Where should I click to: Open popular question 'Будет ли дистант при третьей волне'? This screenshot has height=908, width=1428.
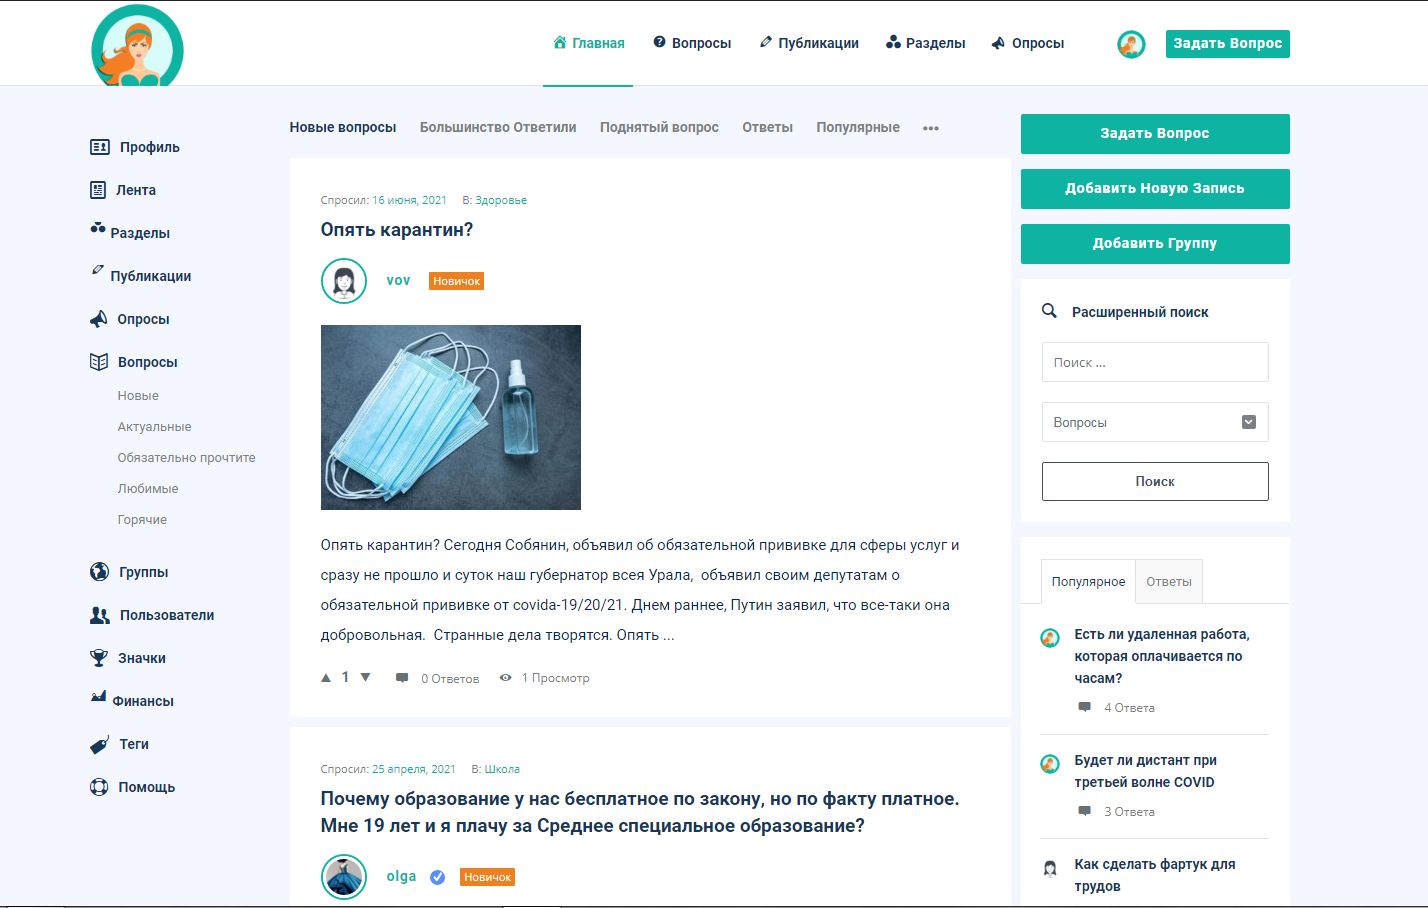click(x=1146, y=771)
